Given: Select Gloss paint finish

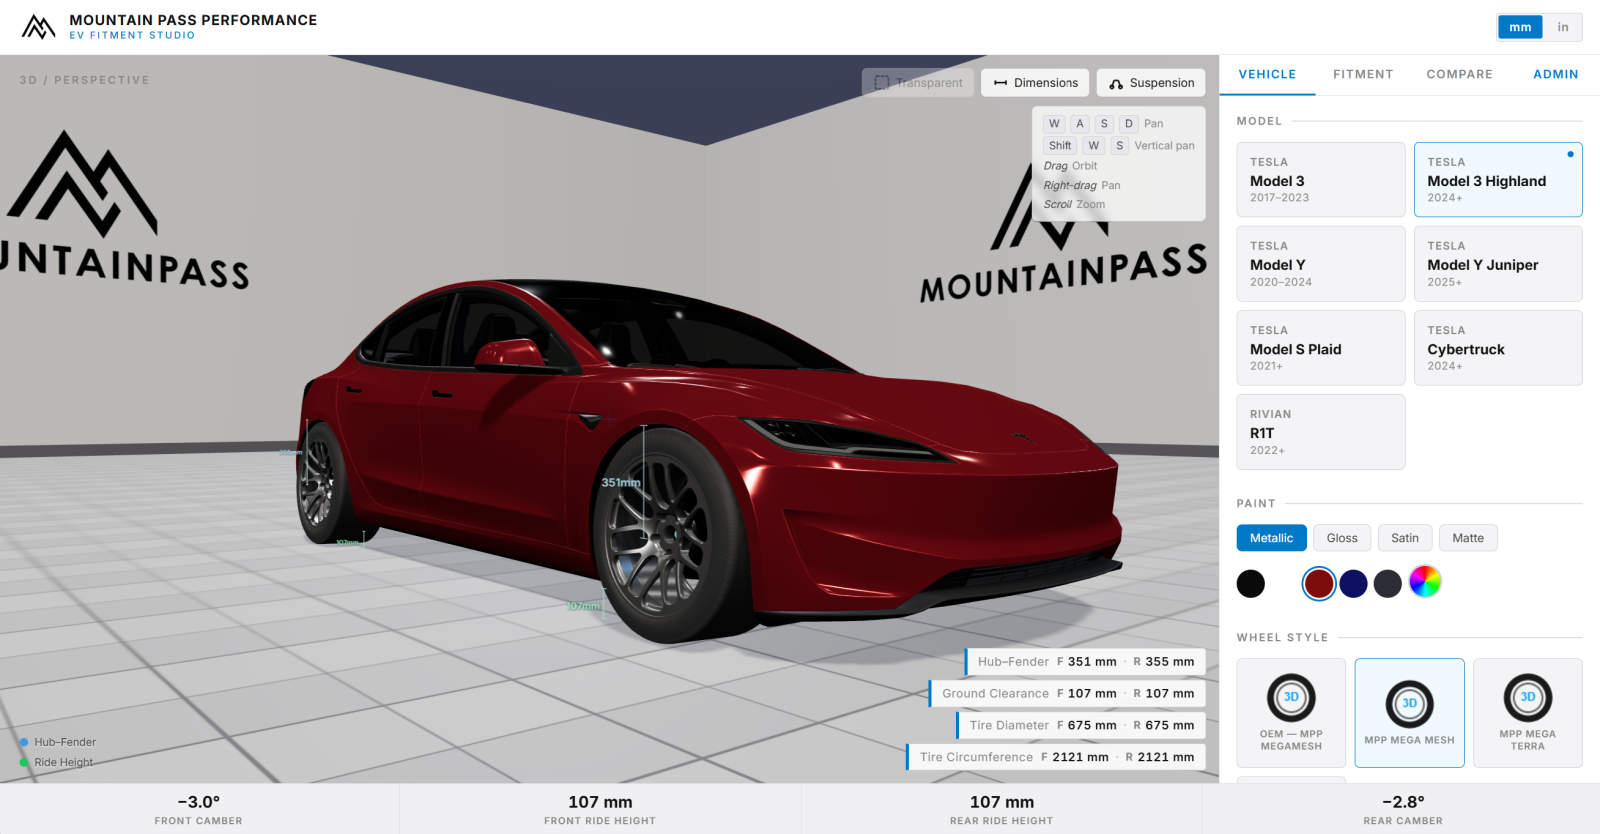Looking at the screenshot, I should (1342, 538).
